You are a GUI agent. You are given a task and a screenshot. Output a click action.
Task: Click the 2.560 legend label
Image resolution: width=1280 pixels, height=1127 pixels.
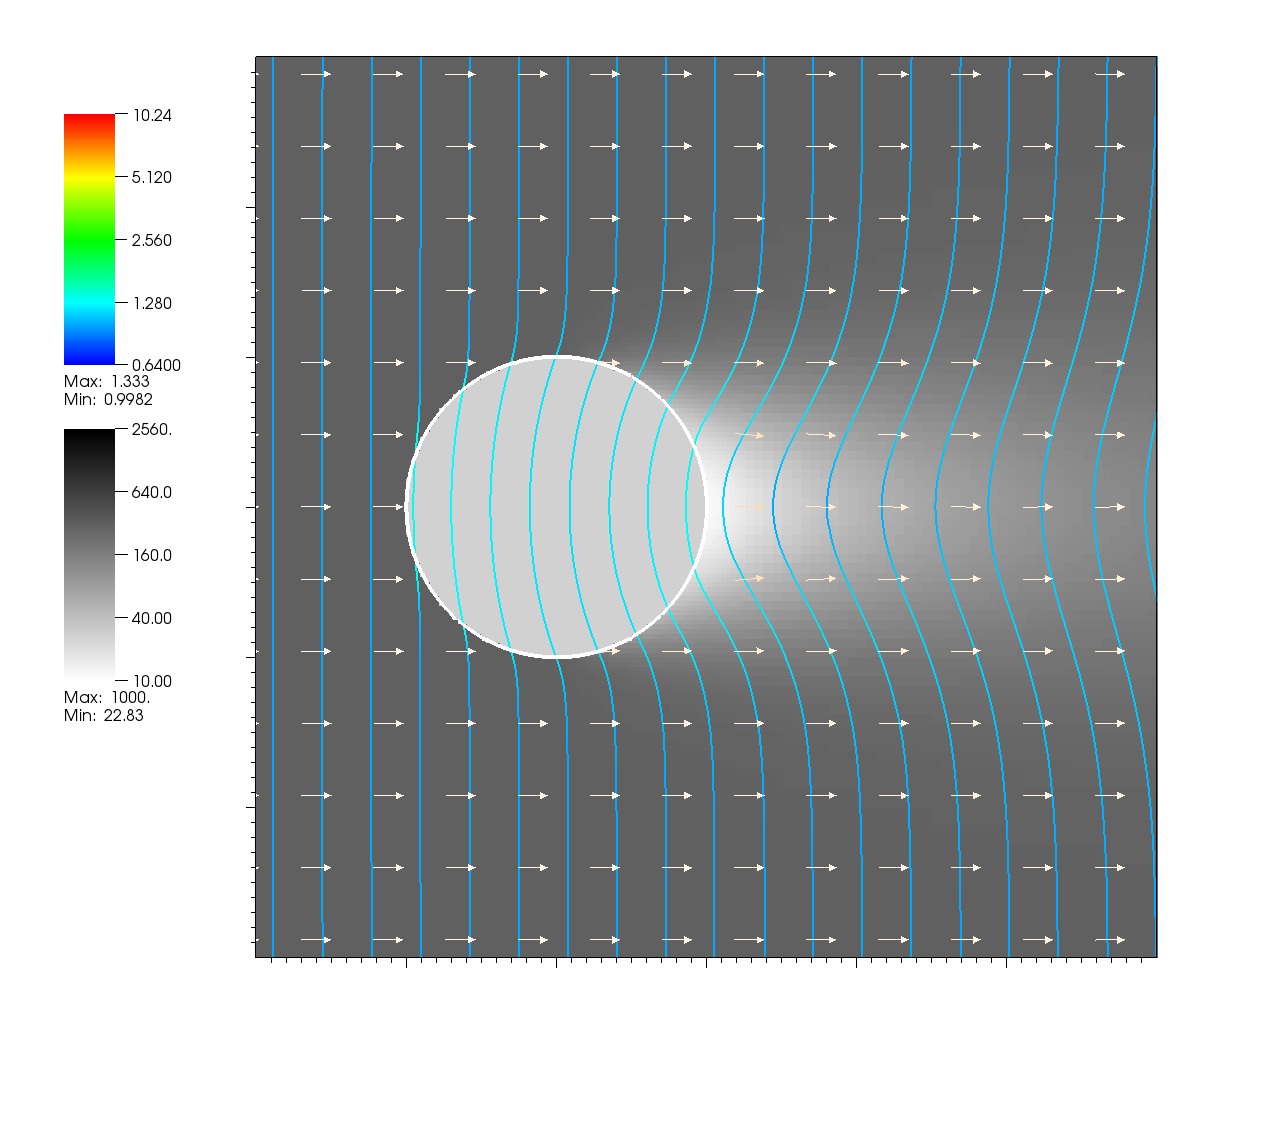152,240
